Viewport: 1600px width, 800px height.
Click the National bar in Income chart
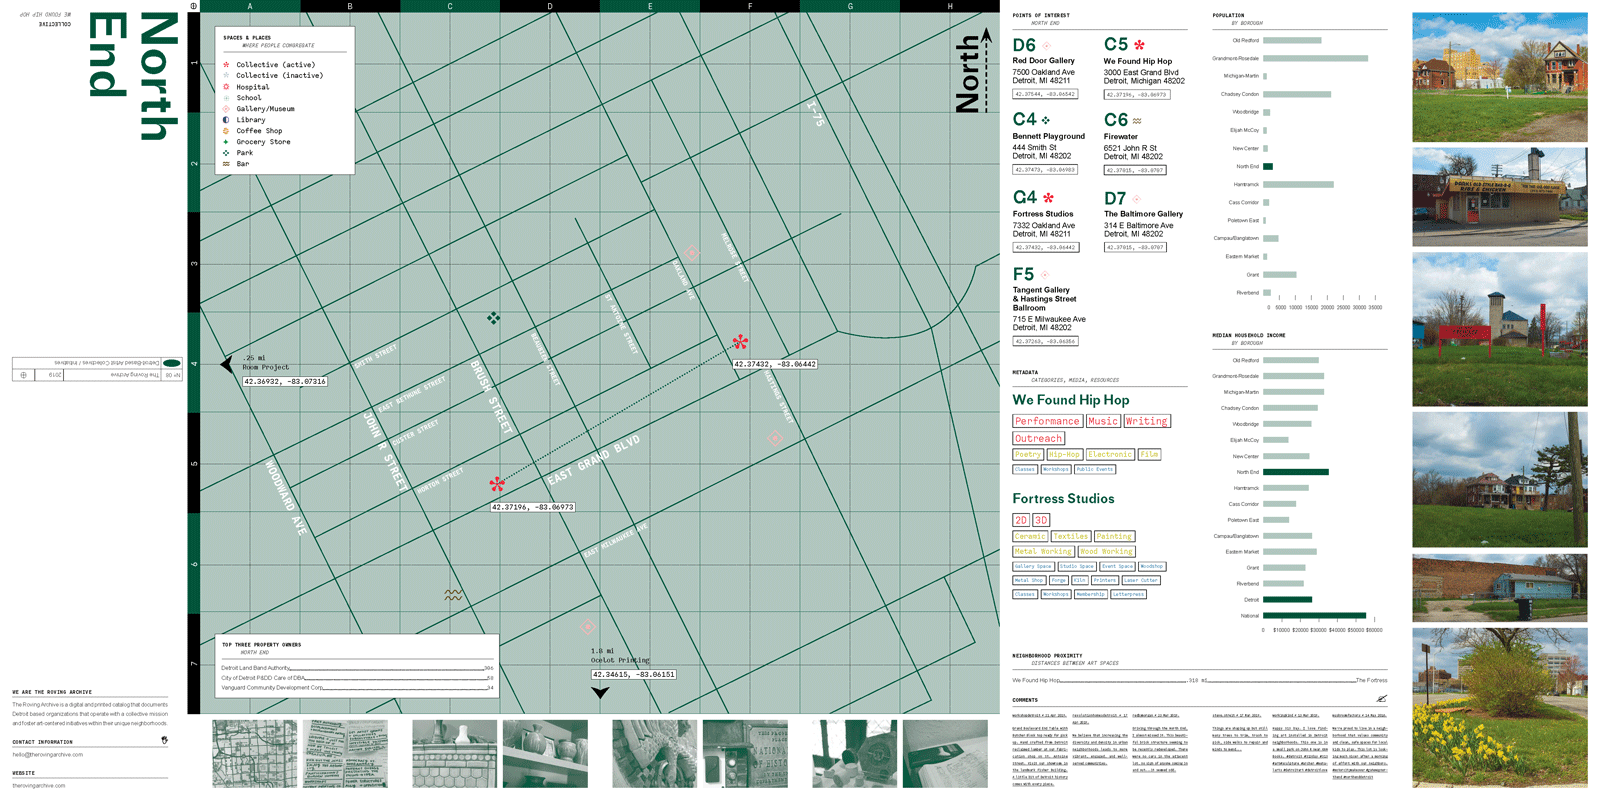click(x=1314, y=616)
